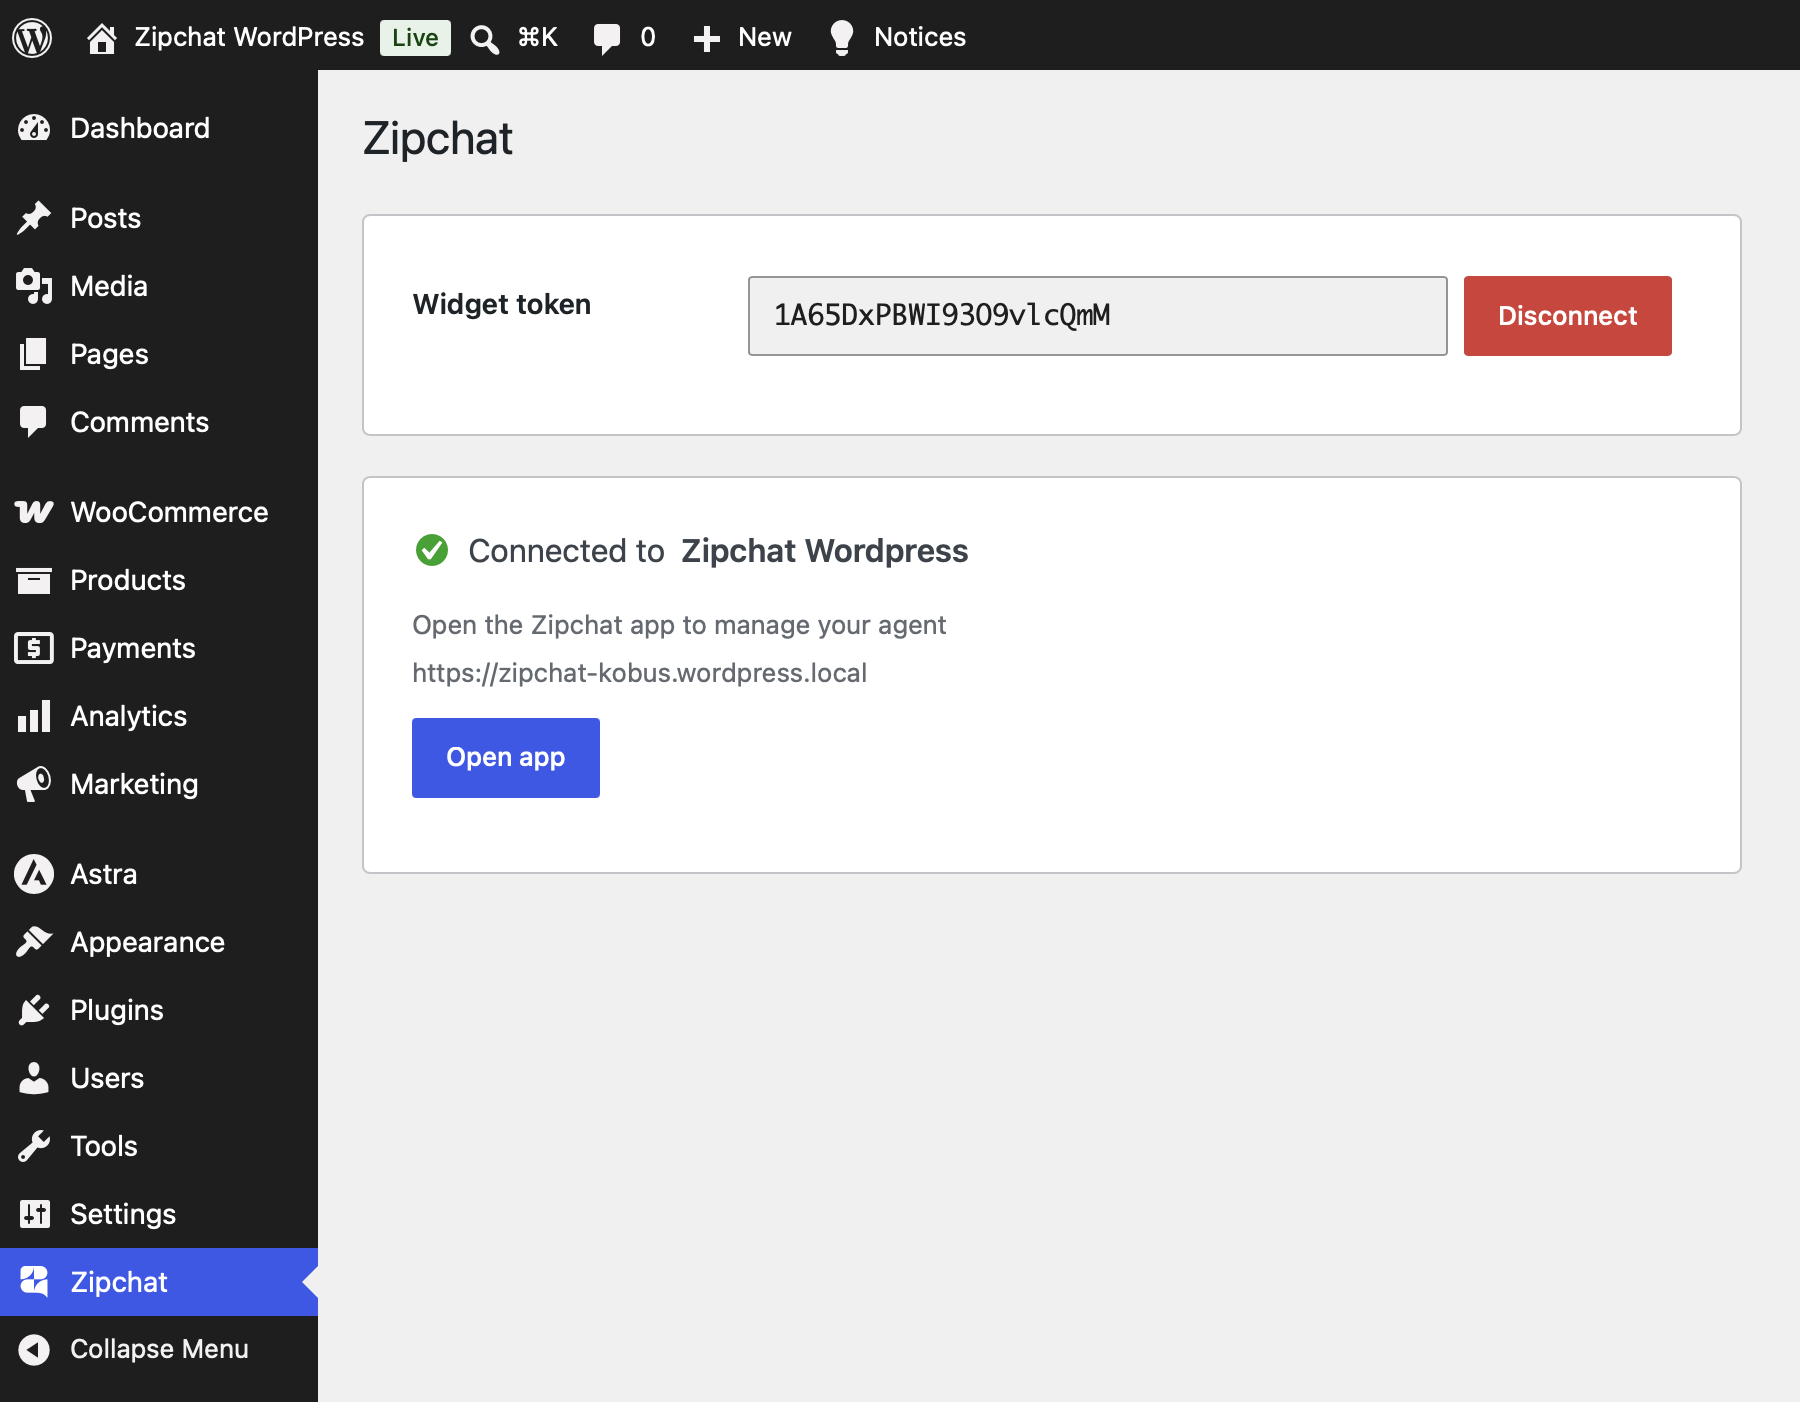1800x1402 pixels.
Task: Click the Payments dollar icon
Action: pyautogui.click(x=34, y=648)
